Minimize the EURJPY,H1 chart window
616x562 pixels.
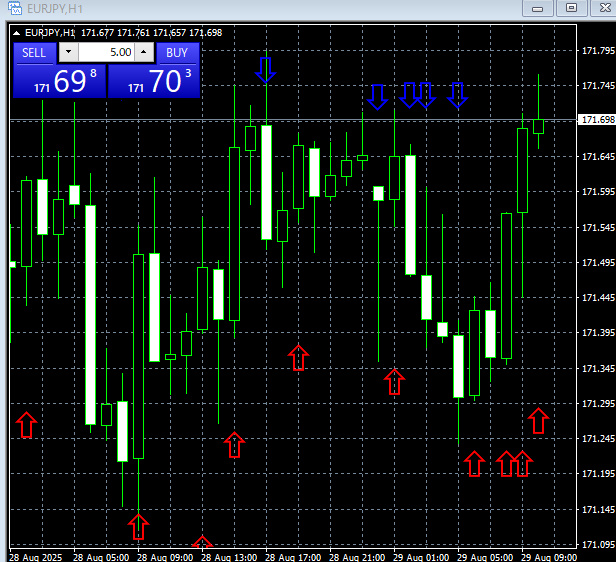point(537,8)
